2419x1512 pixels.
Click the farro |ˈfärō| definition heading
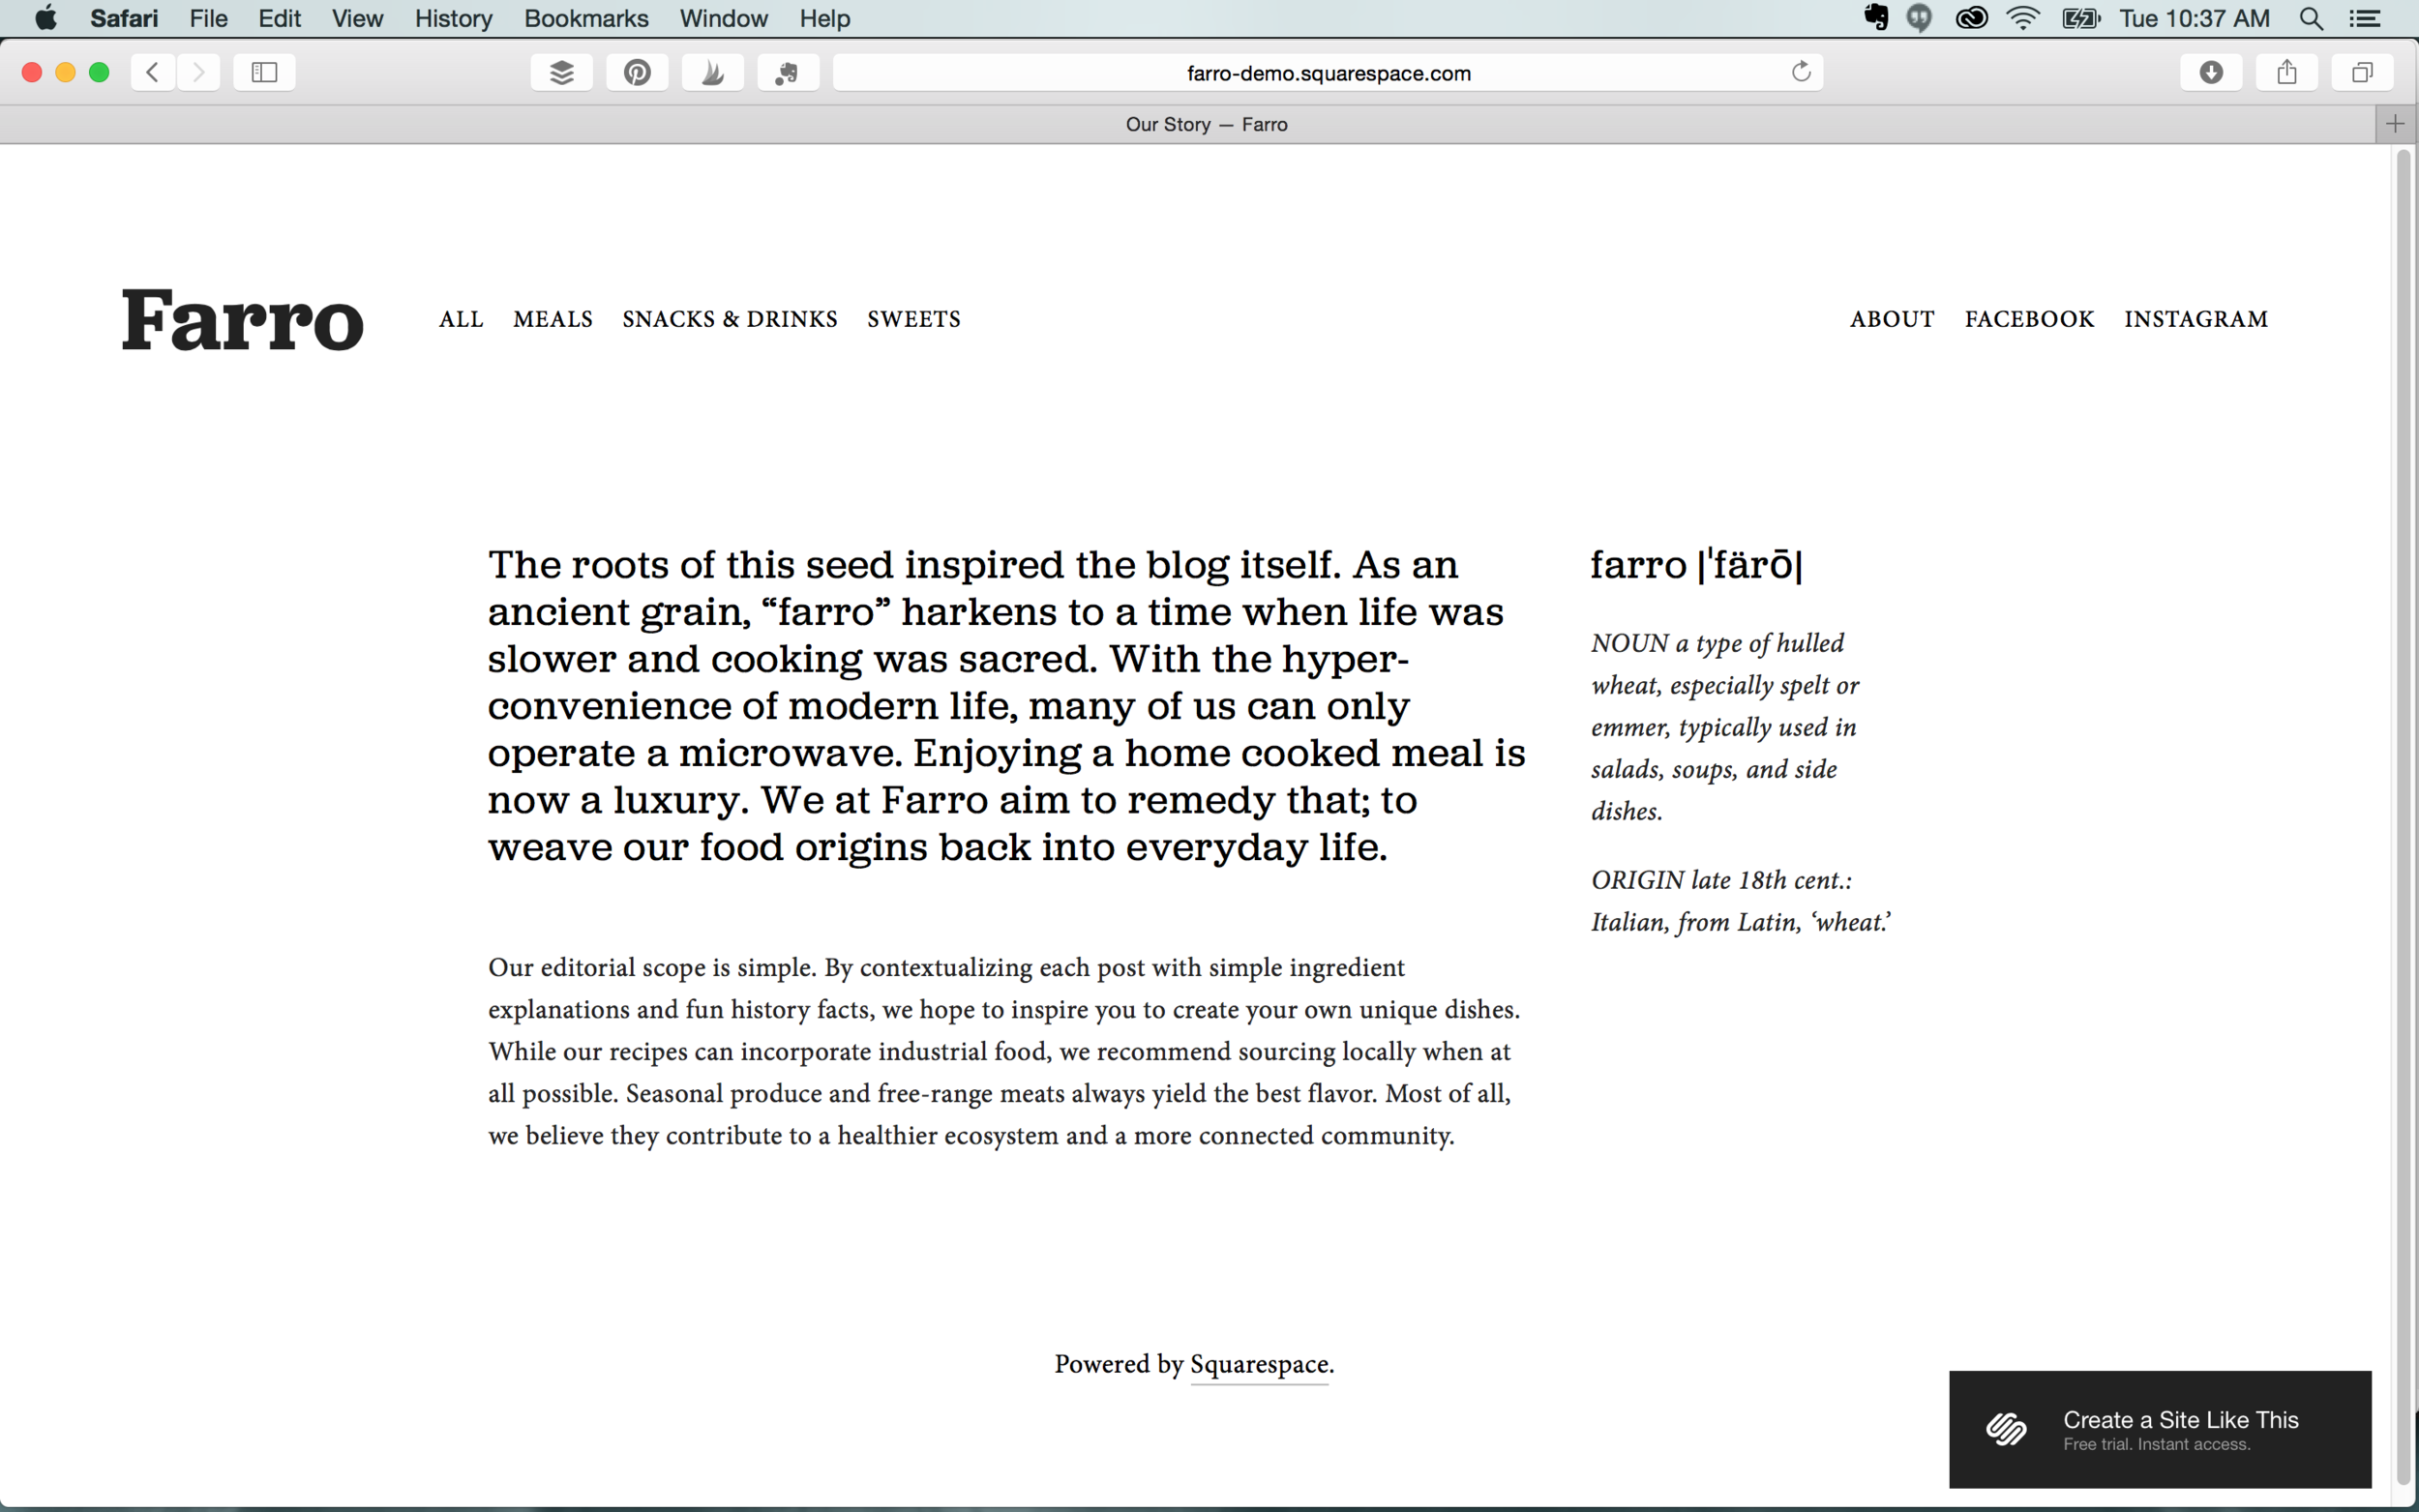pyautogui.click(x=1697, y=564)
